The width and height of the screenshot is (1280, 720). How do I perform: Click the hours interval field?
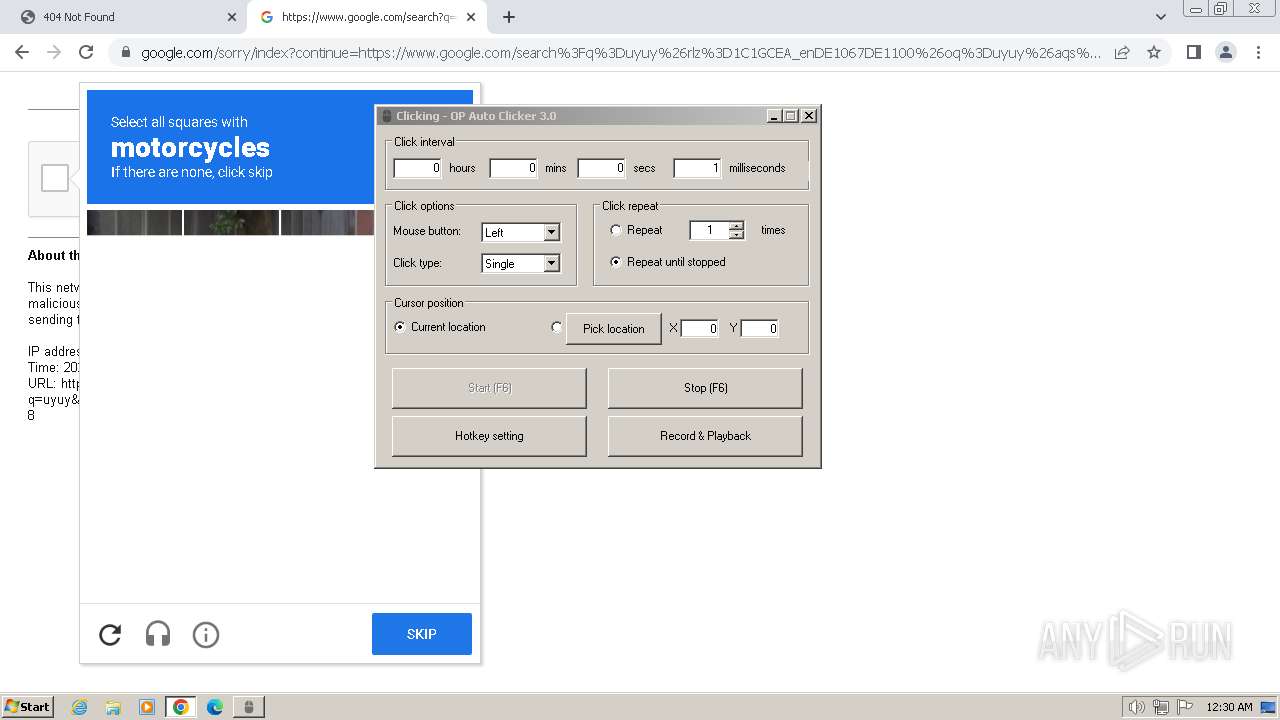pos(418,168)
